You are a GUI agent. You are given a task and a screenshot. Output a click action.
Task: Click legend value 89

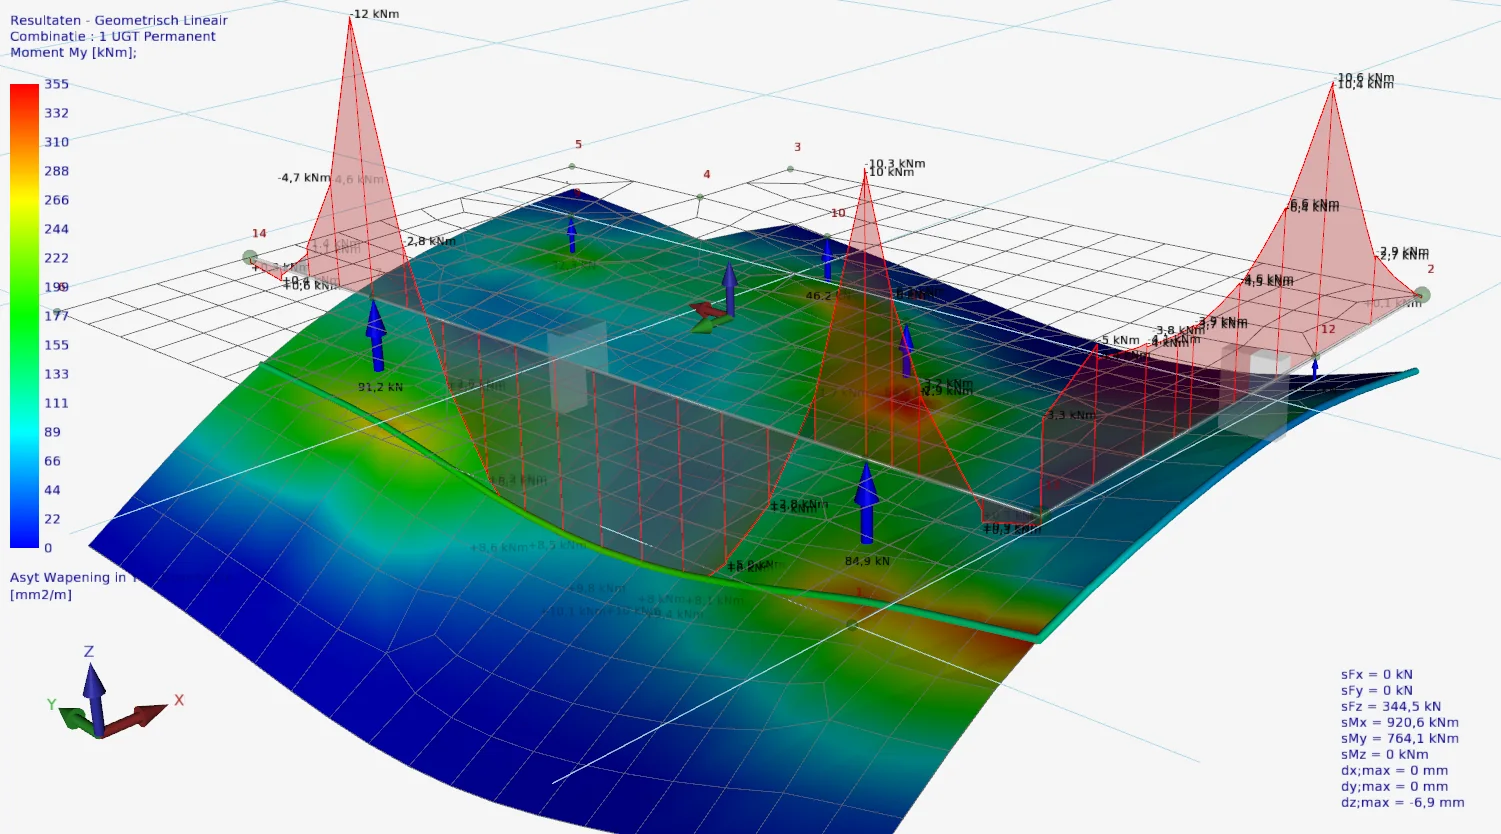point(53,432)
